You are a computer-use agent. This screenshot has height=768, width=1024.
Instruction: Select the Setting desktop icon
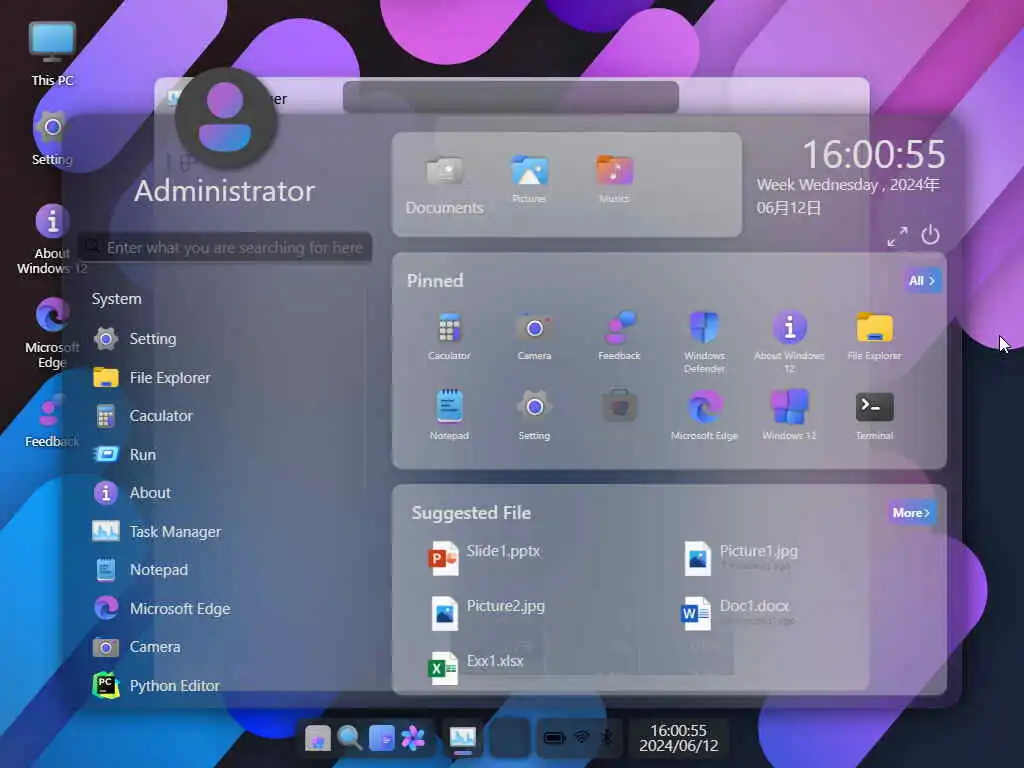52,138
